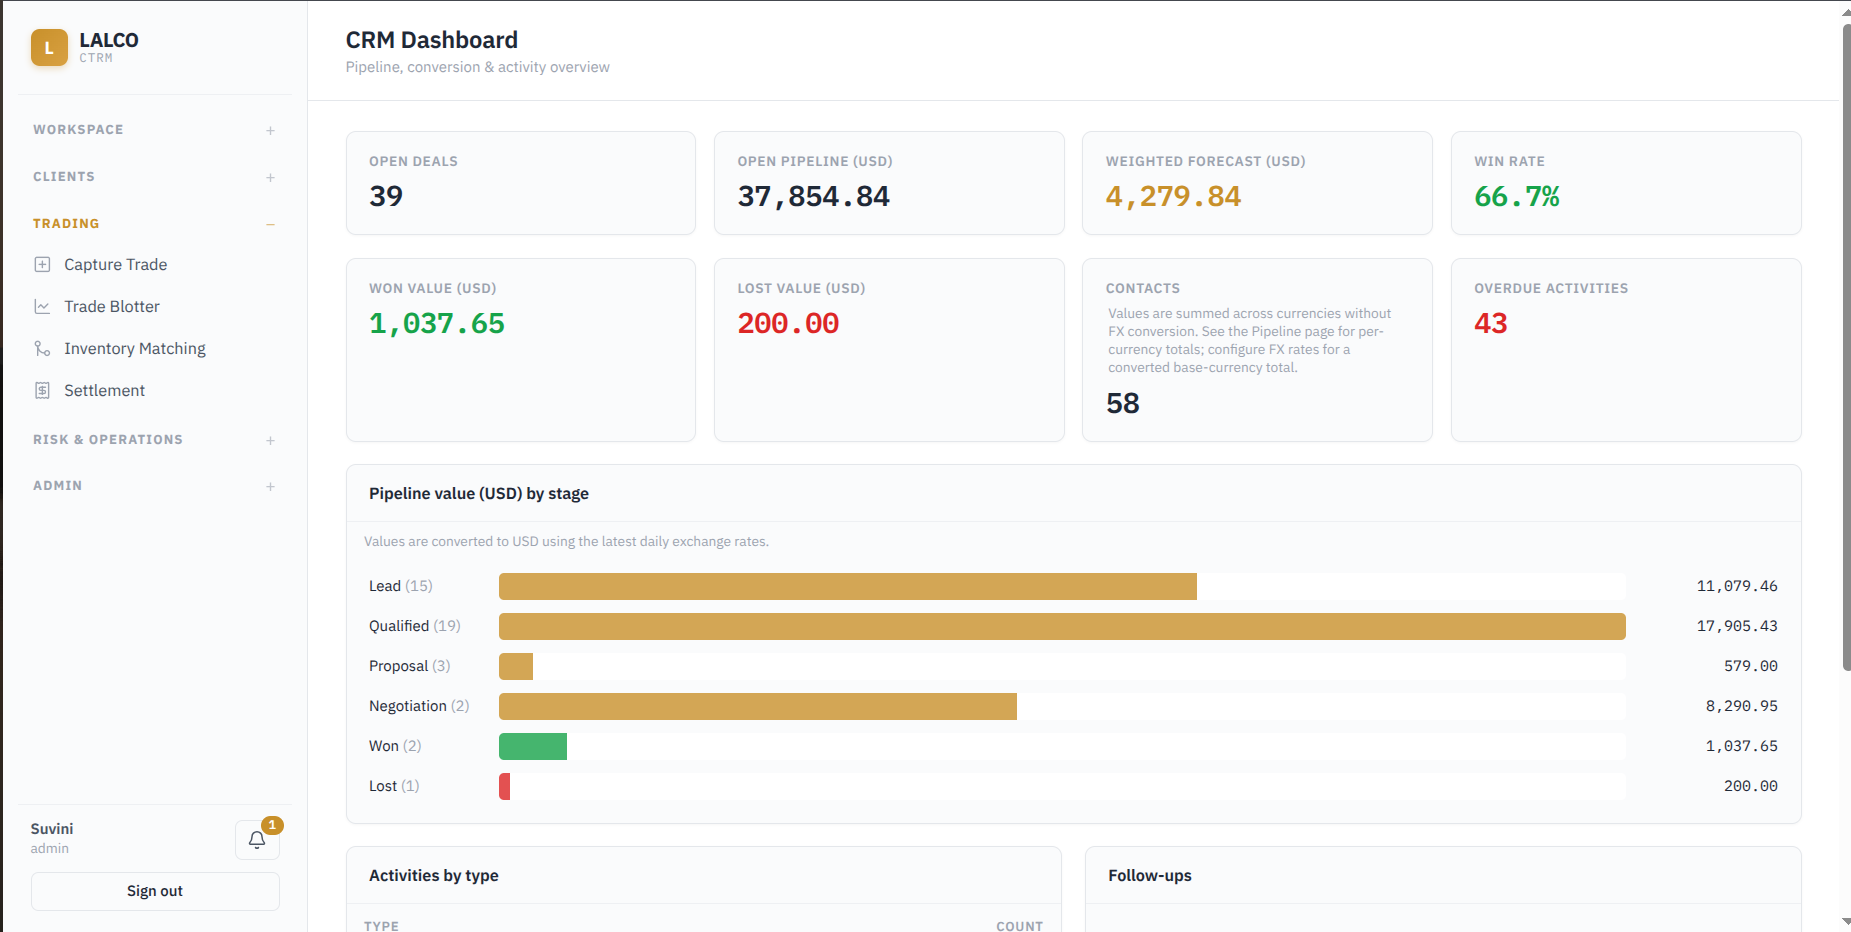Click the LALCO logo badge
1851x932 pixels.
tap(49, 47)
